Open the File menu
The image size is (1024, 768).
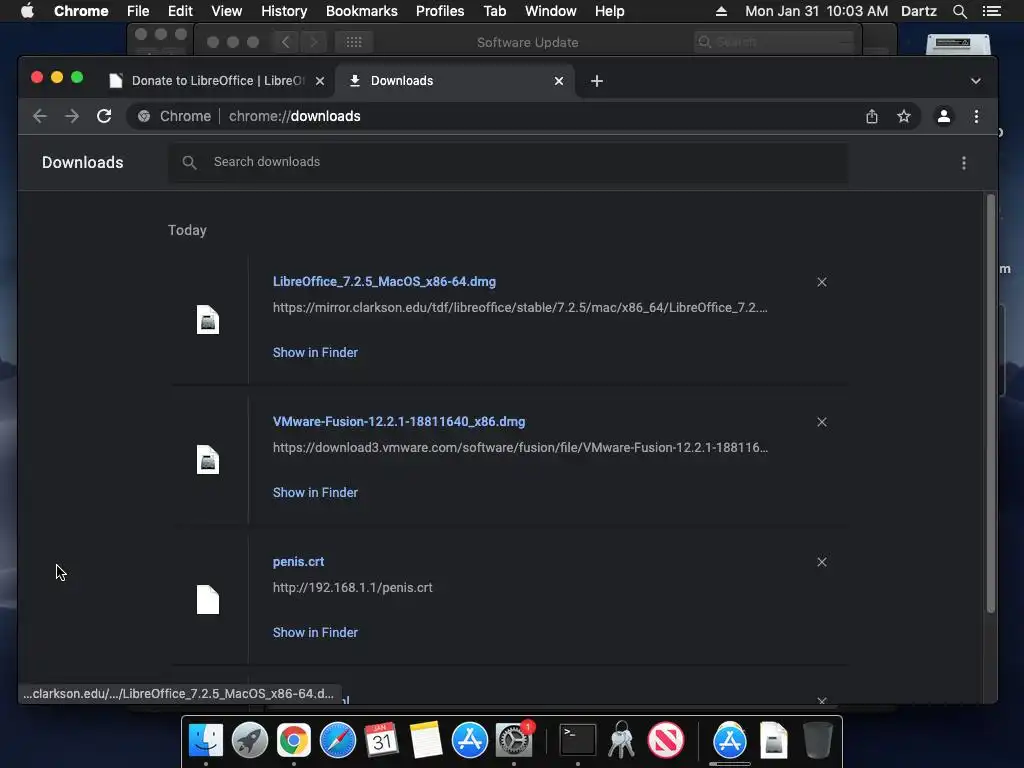[x=138, y=11]
